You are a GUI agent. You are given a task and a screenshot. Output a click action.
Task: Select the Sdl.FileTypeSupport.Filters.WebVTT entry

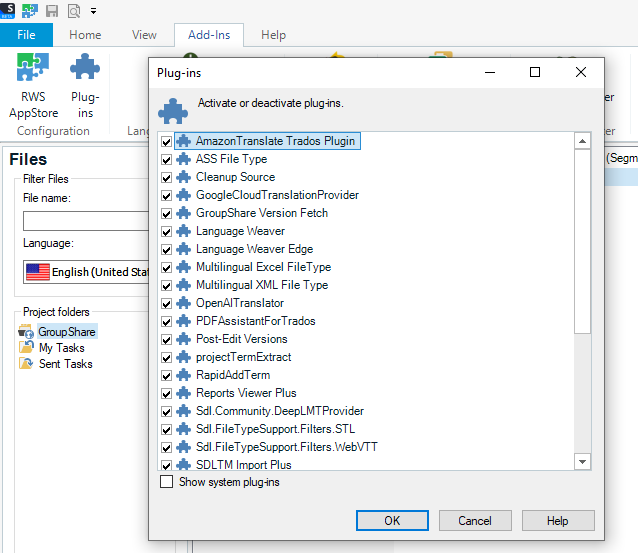click(x=287, y=447)
